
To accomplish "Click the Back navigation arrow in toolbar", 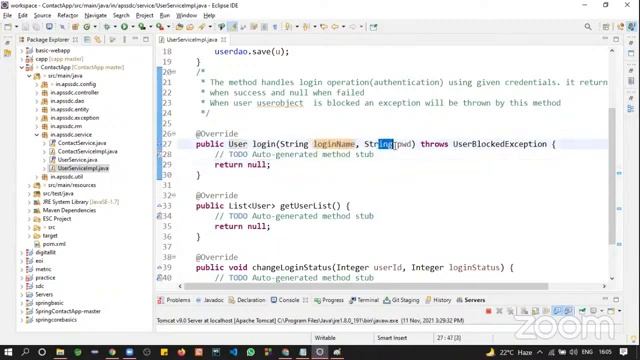I will tap(335, 27).
